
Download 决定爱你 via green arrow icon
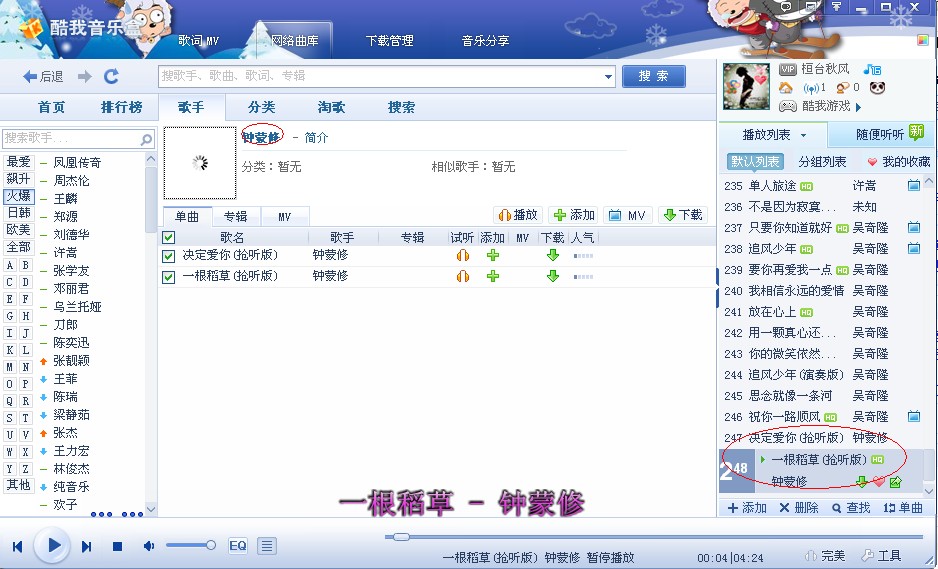tap(553, 255)
